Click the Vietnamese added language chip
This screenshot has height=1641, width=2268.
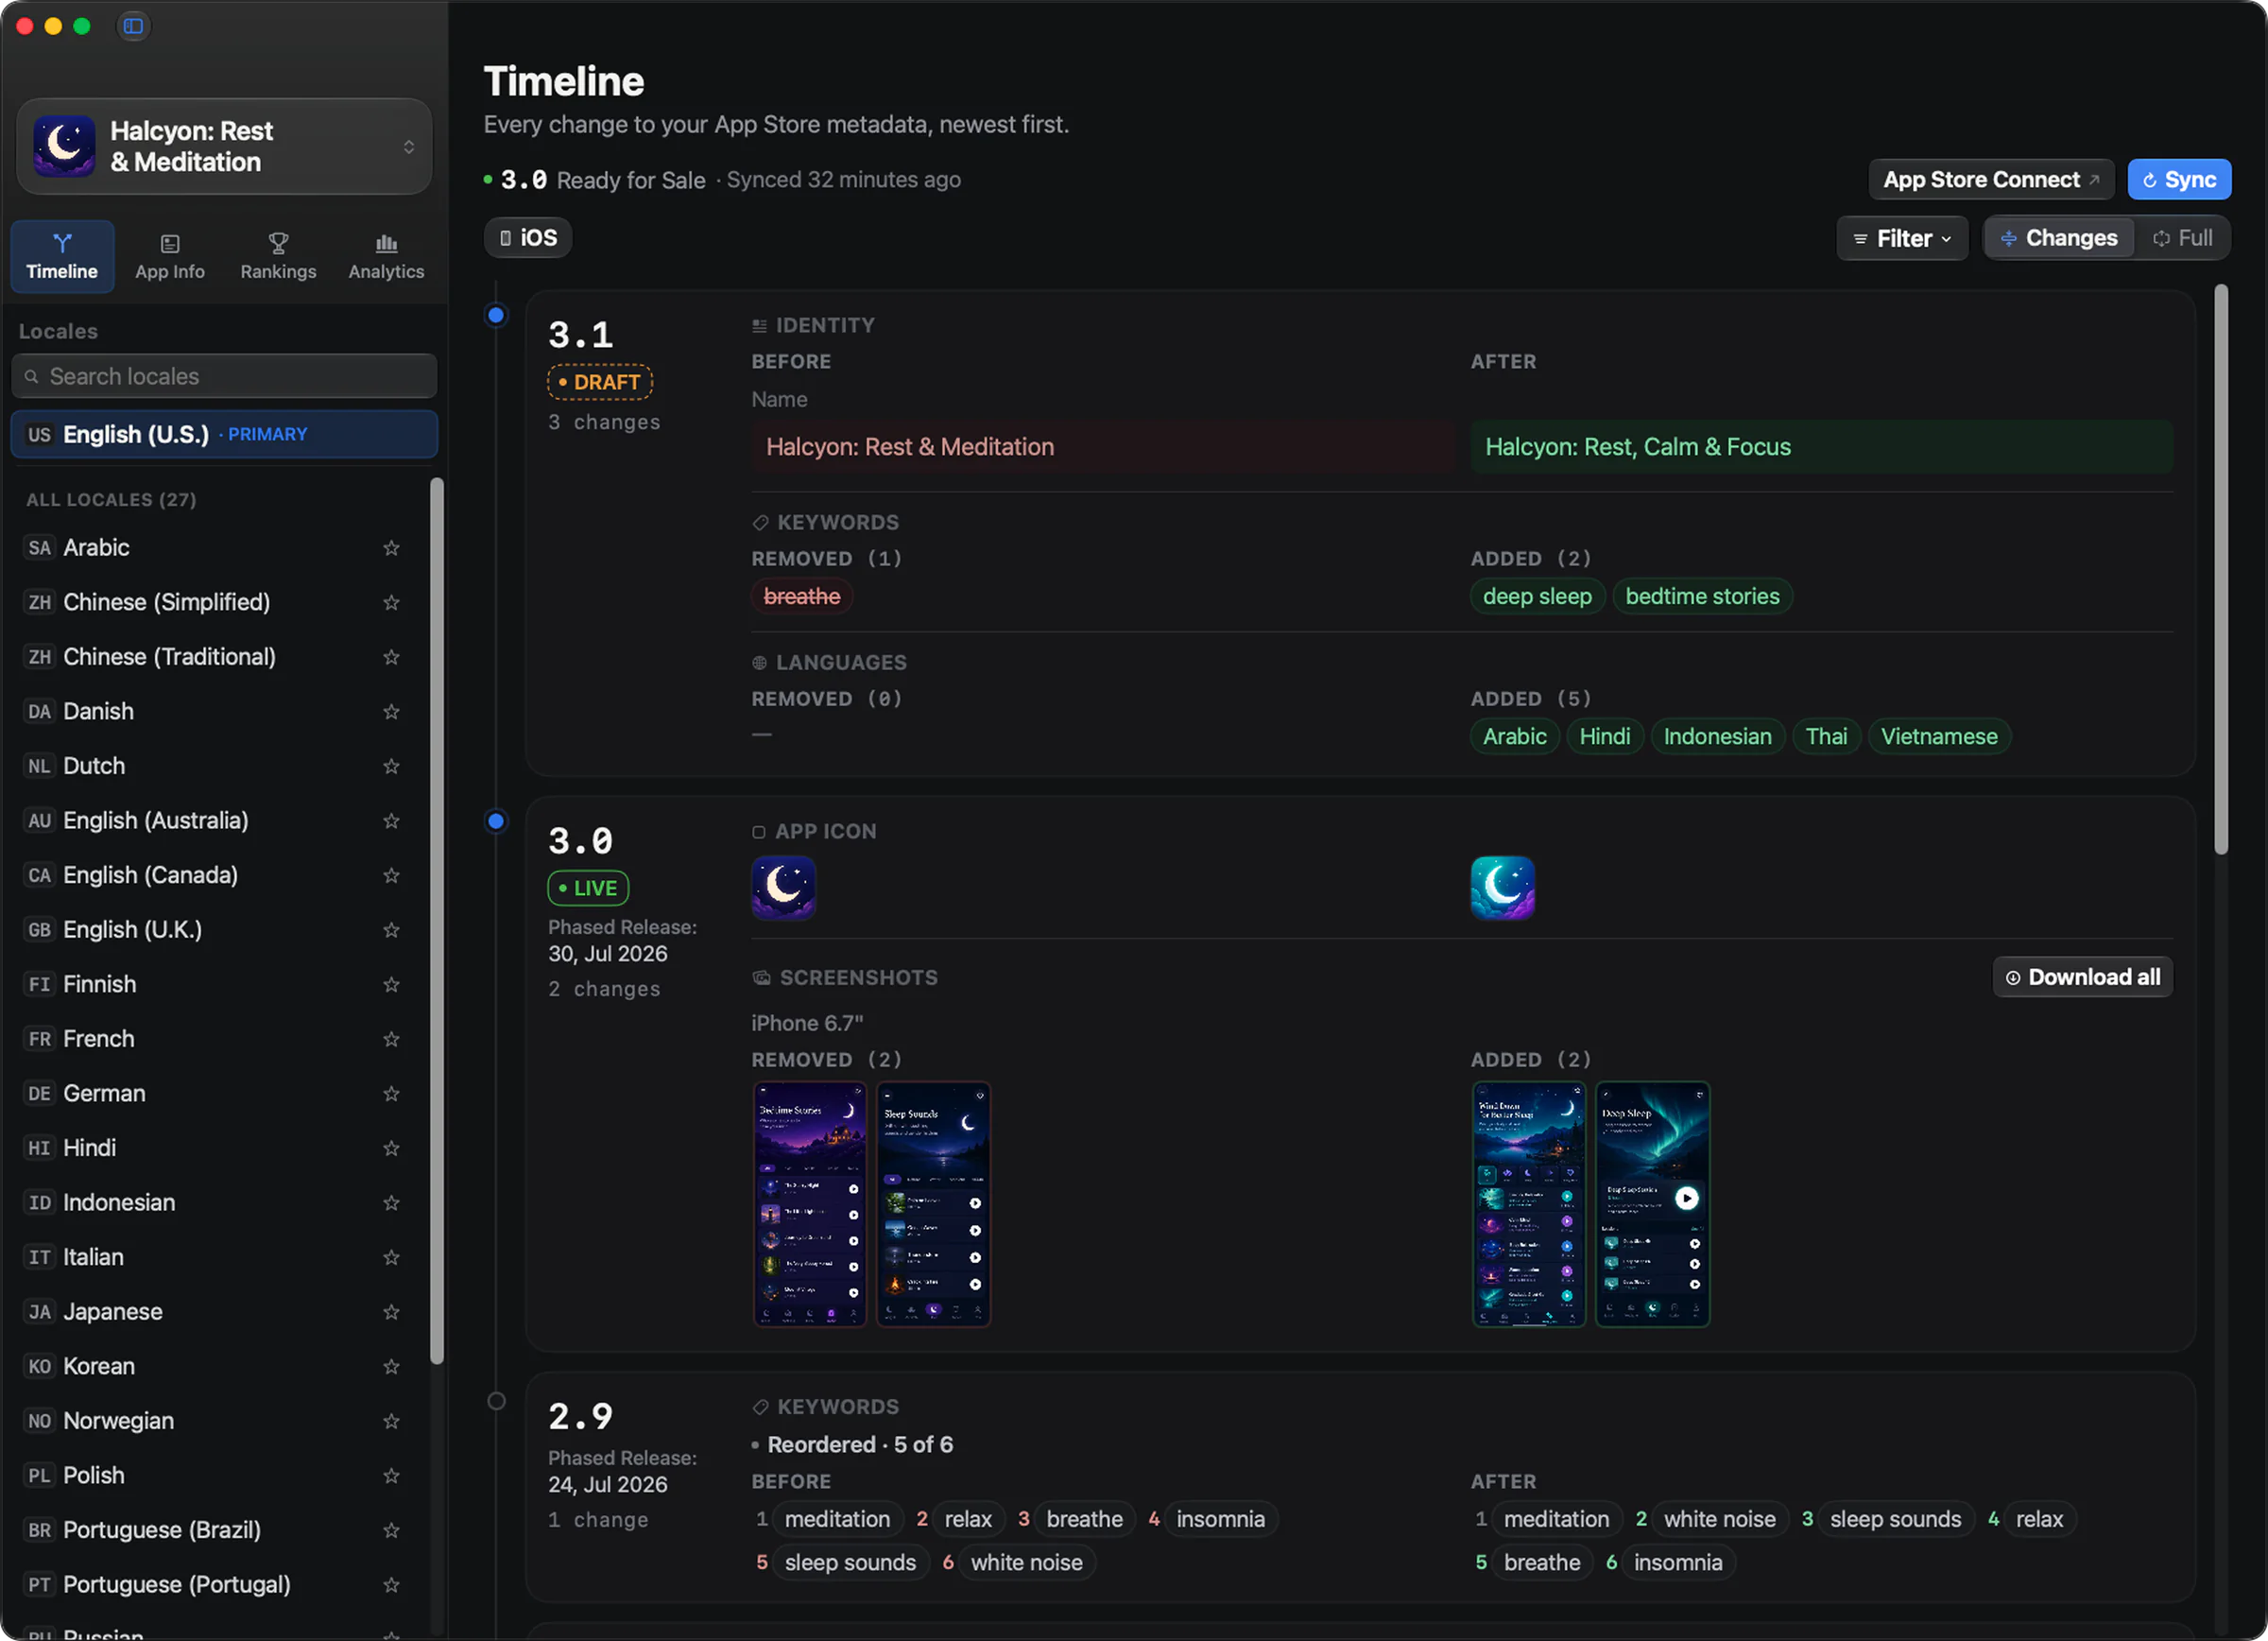1939,737
